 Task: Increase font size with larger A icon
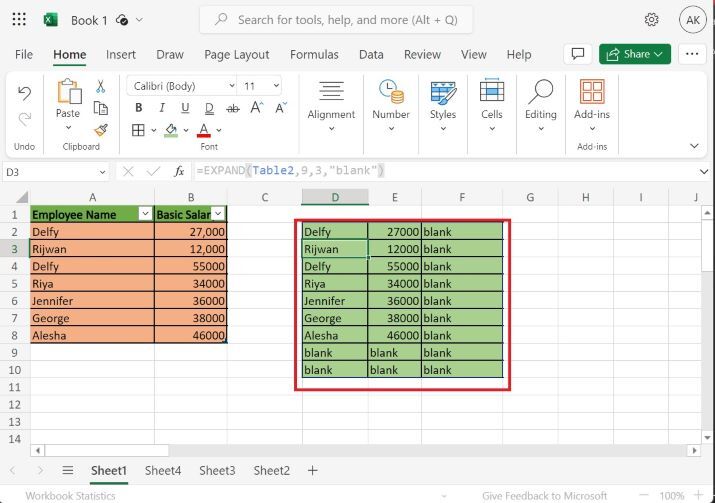[x=256, y=108]
